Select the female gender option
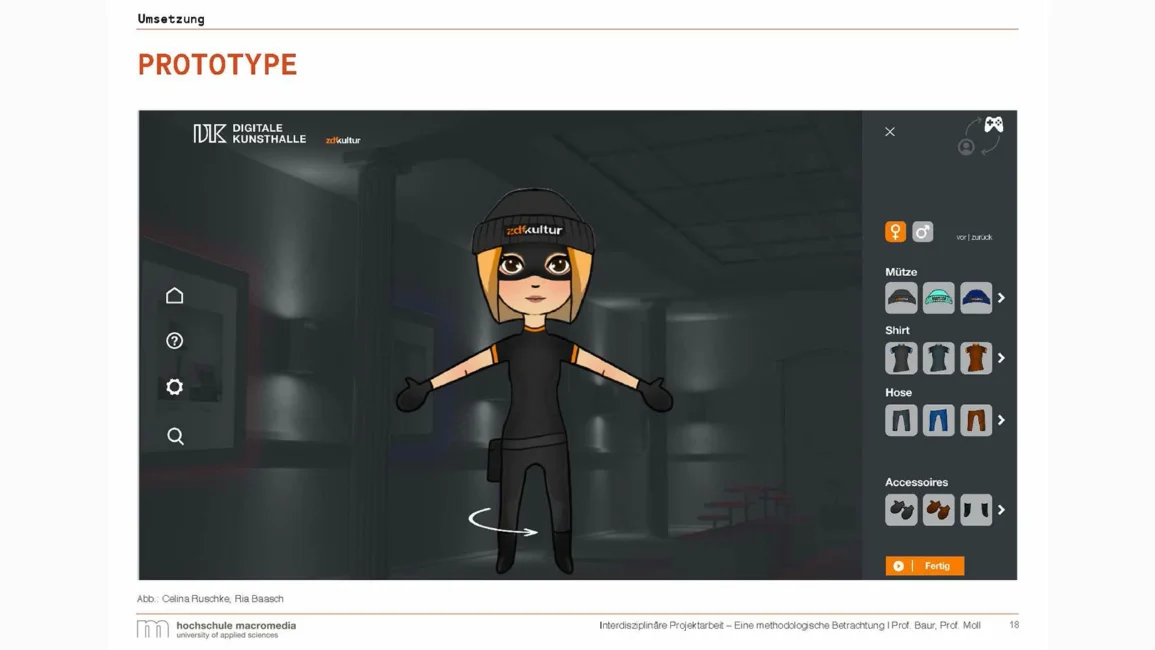This screenshot has height=650, width=1155. point(895,231)
